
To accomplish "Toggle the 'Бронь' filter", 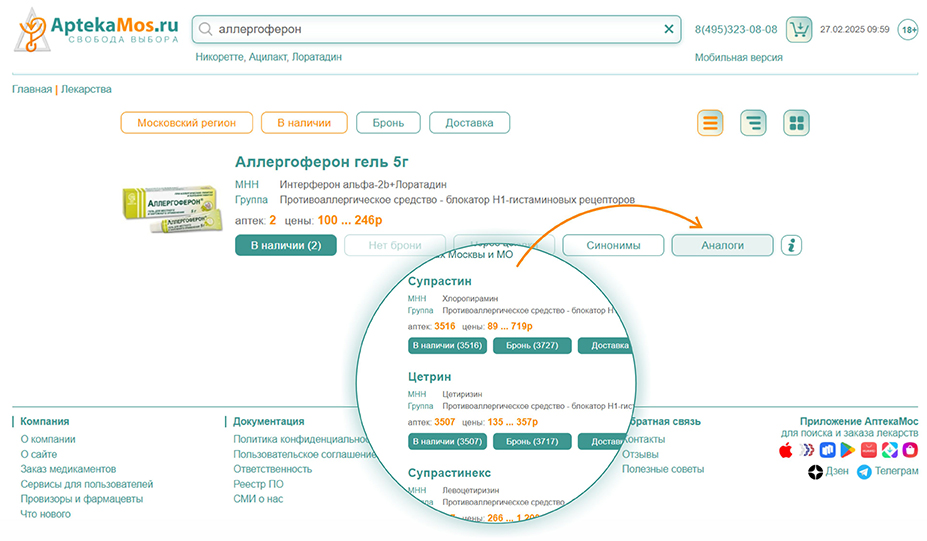I will 388,123.
